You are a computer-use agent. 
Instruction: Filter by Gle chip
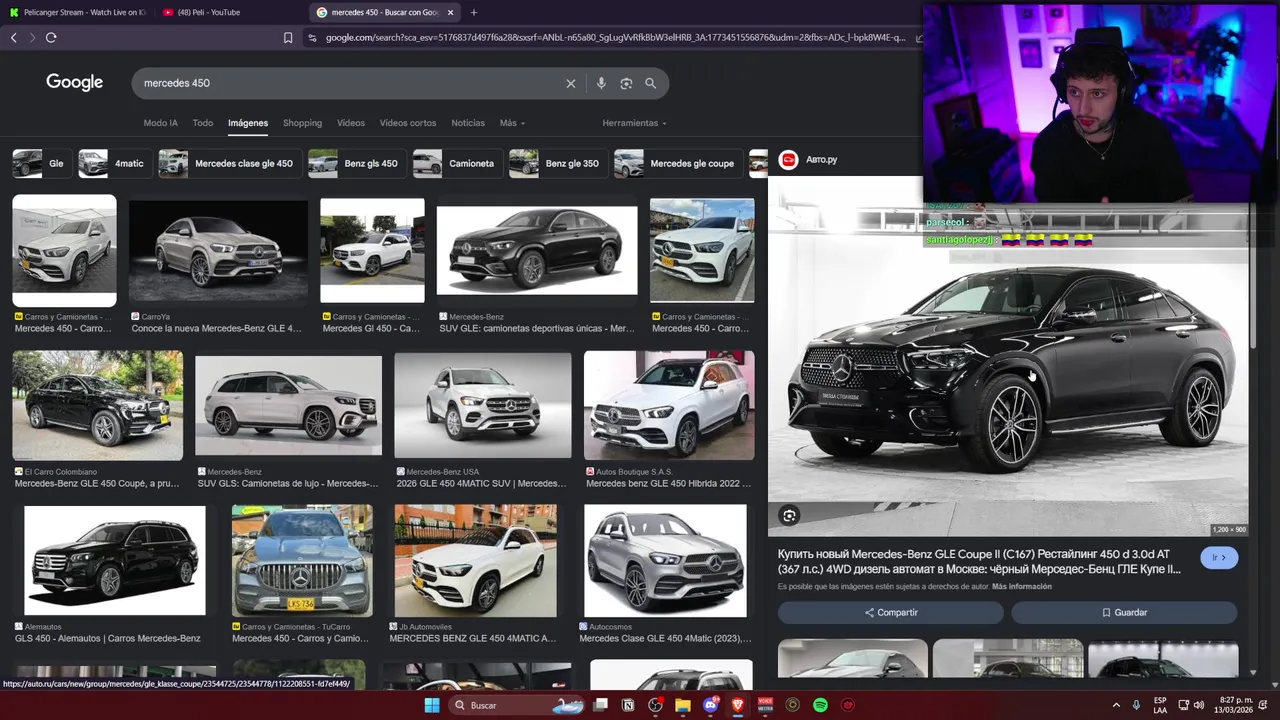click(40, 163)
